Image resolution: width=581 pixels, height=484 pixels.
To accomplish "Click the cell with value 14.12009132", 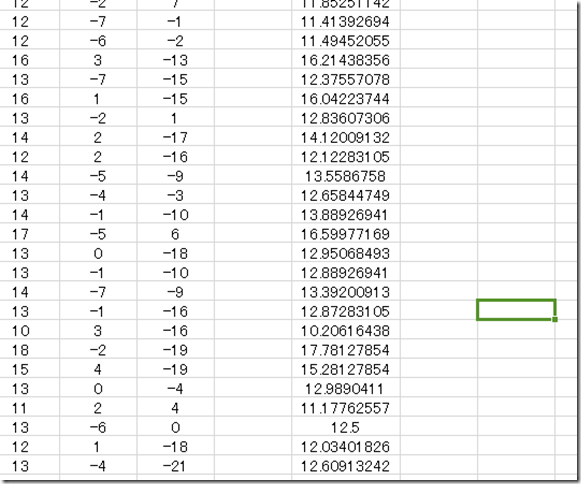I will tap(346, 137).
